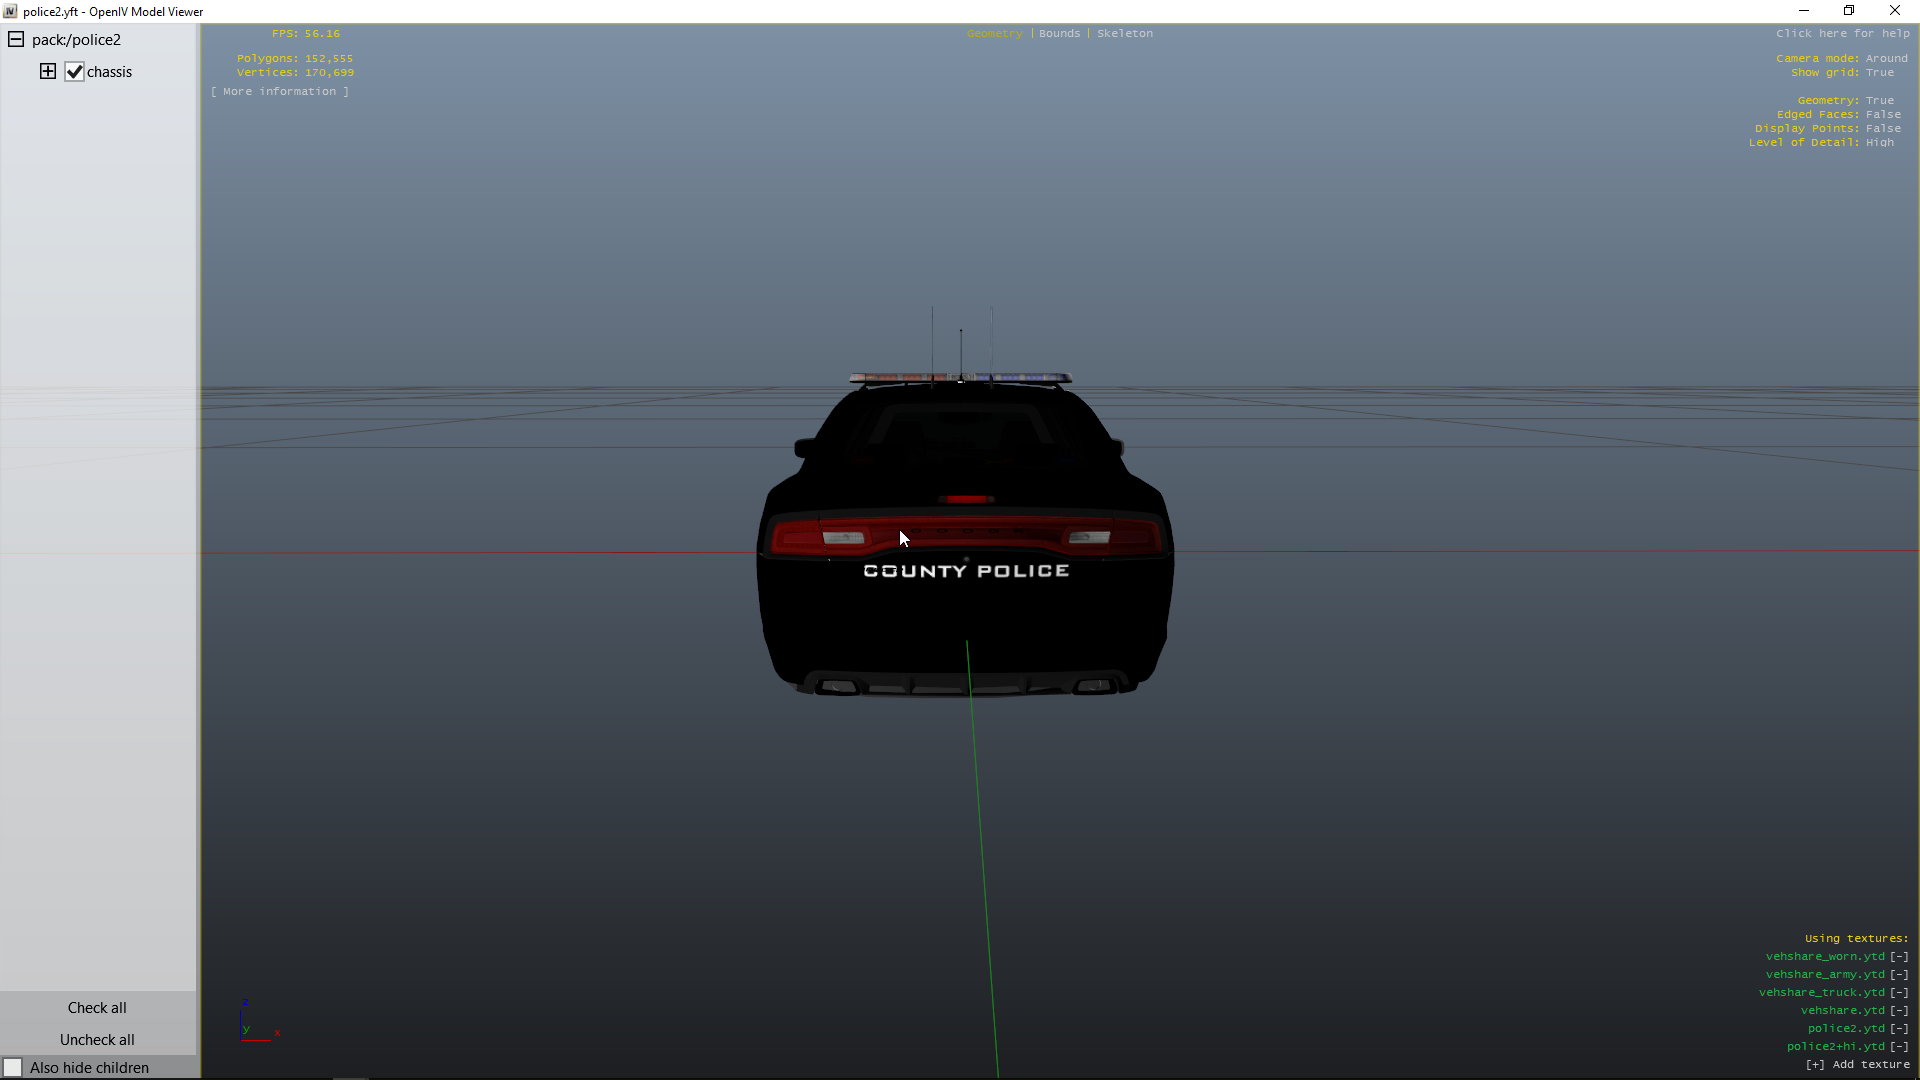This screenshot has height=1080, width=1920.
Task: Click the [+] Add texture icon
Action: 1815,1065
